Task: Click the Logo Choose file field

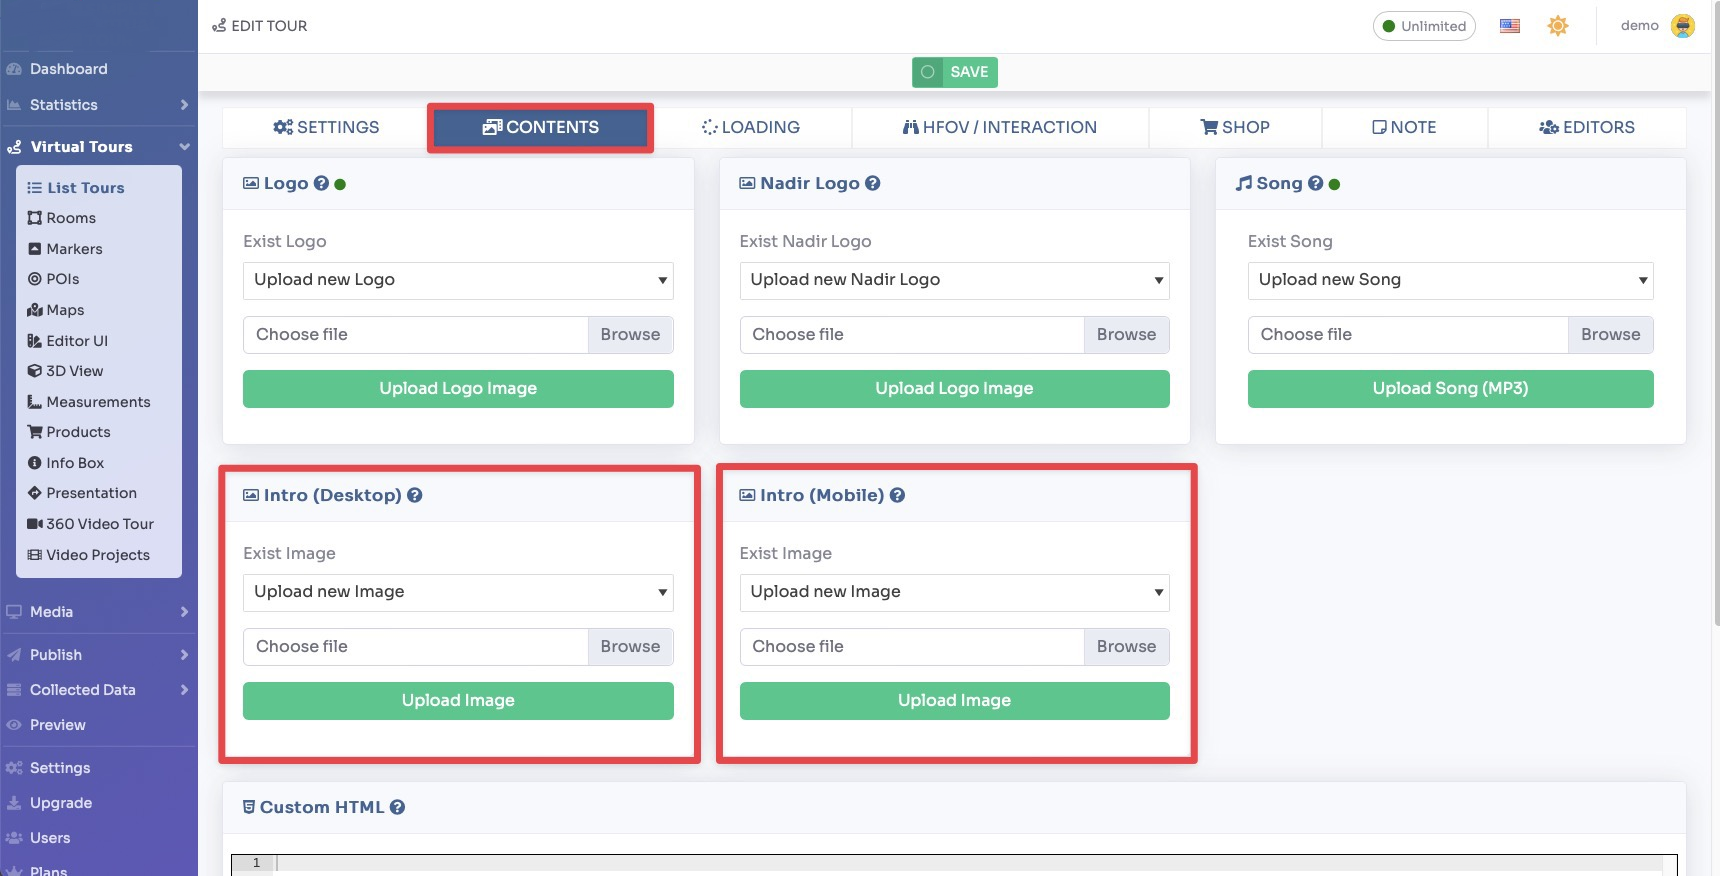Action: pyautogui.click(x=415, y=335)
